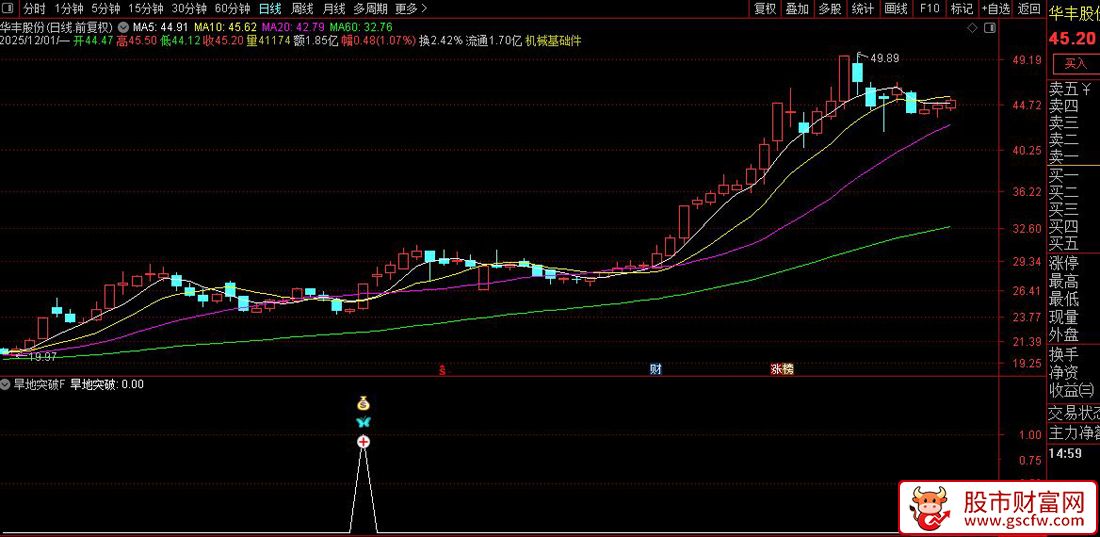Click the 量41174 volume value

268,41
